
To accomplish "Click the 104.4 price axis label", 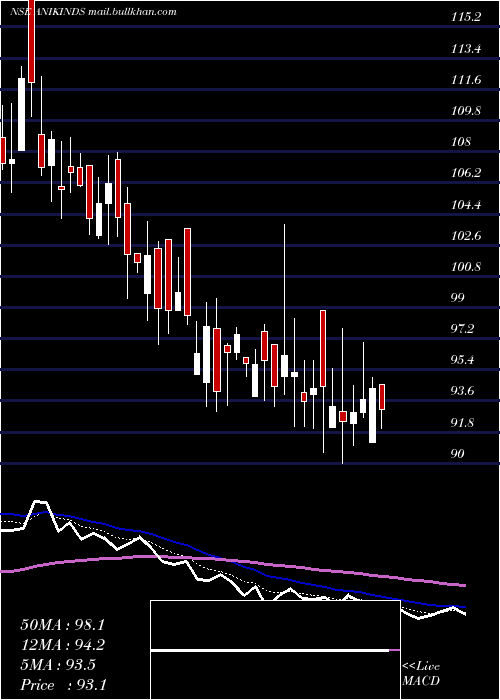I will [466, 205].
